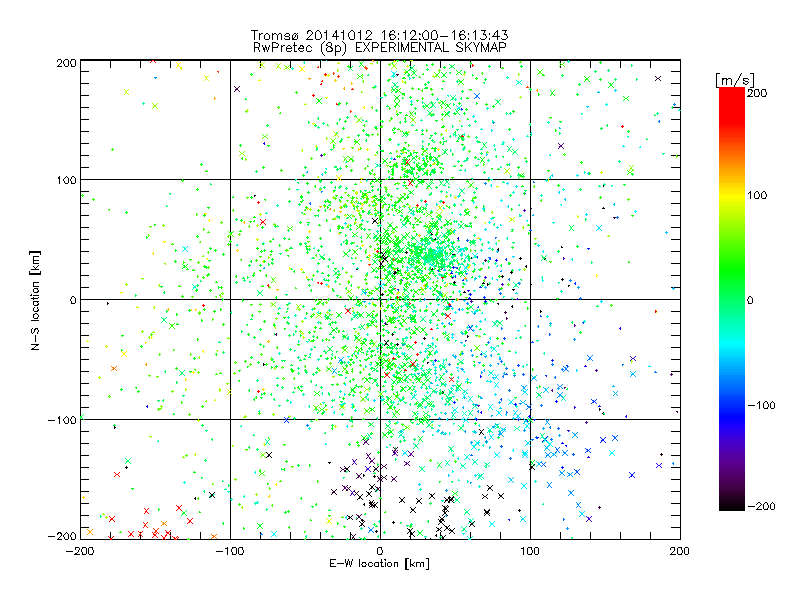This screenshot has height=600, width=800.
Task: Click the cyan band of the colorbar
Action: pos(732,343)
